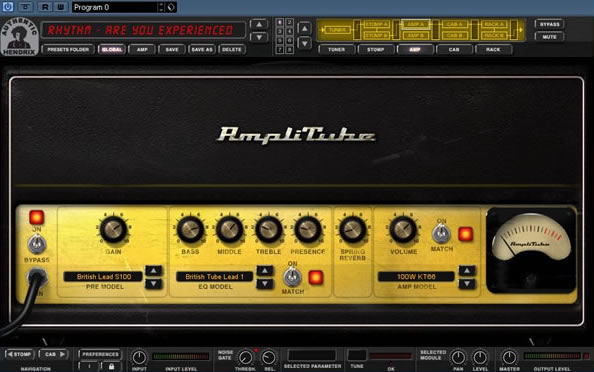
Task: Delete the current preset
Action: pyautogui.click(x=231, y=50)
